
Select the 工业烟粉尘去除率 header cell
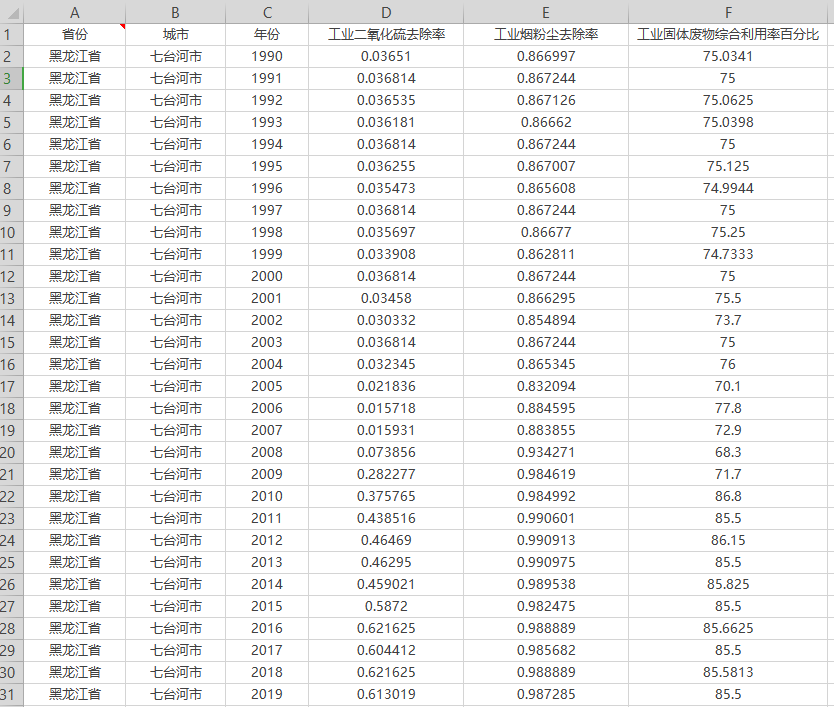546,34
